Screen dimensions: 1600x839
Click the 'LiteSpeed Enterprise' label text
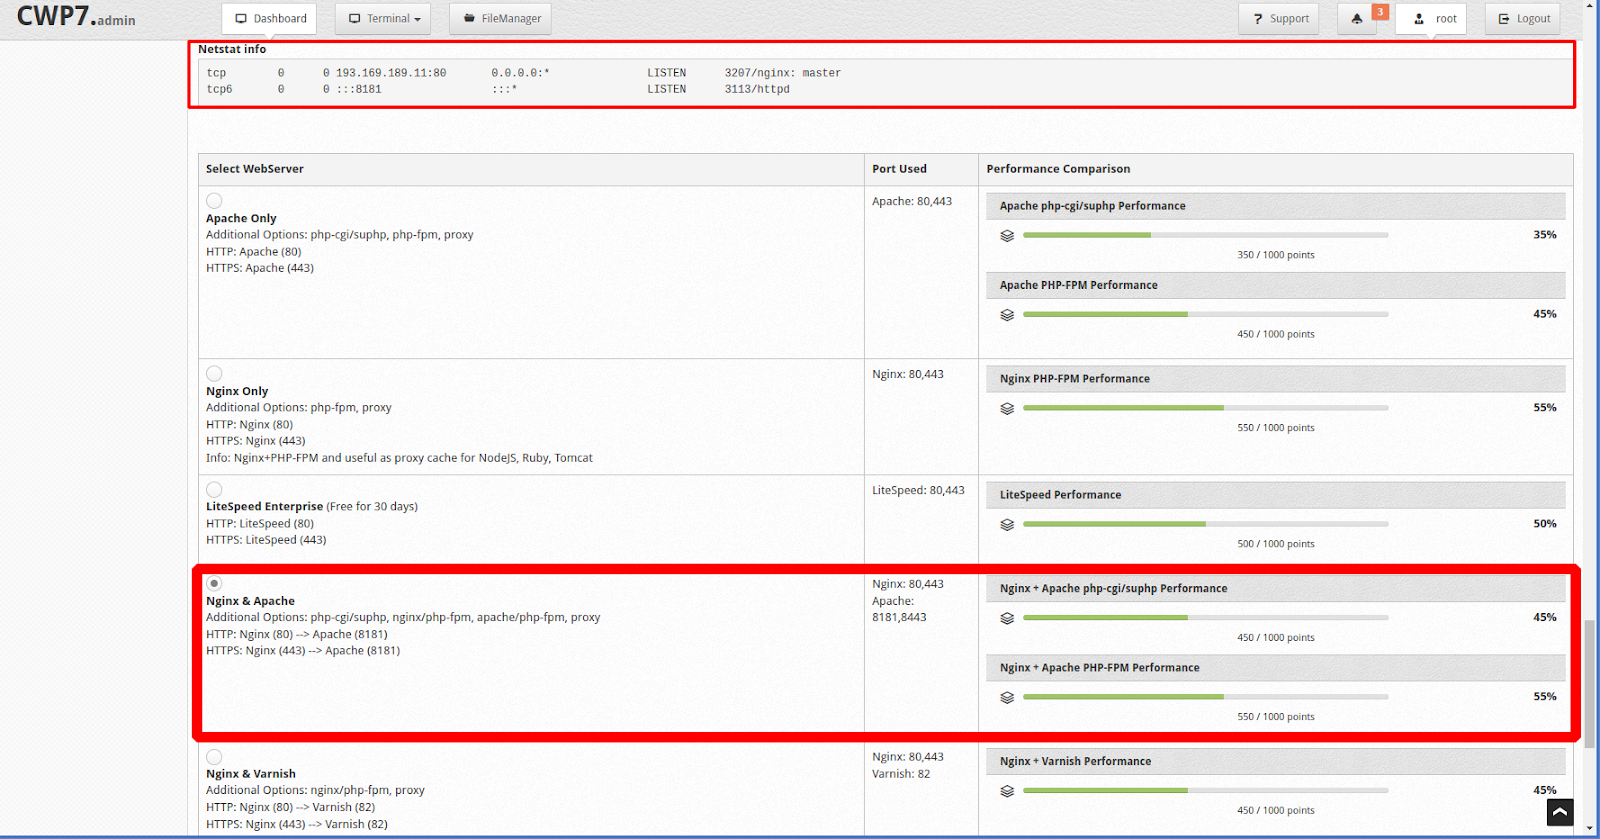coord(264,507)
